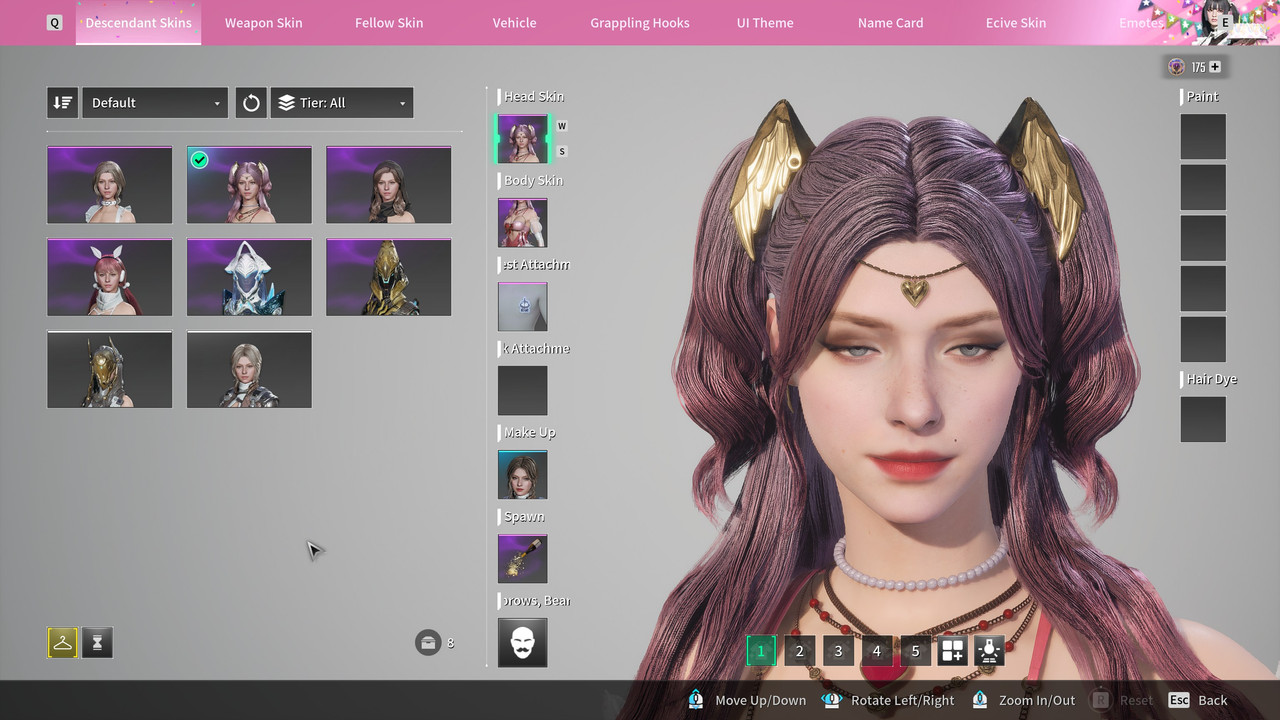Open the Descendant Skins tab
The image size is (1280, 720).
(x=138, y=22)
